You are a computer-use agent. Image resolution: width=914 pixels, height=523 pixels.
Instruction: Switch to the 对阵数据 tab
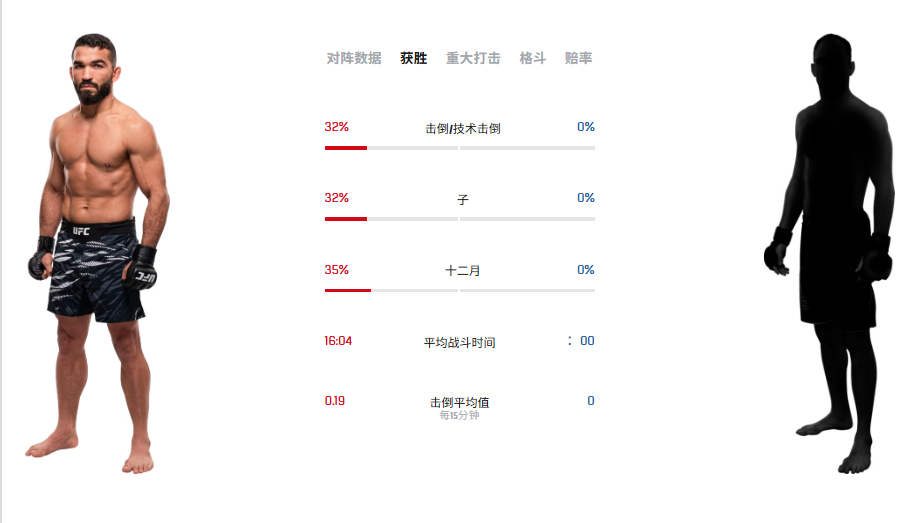(x=354, y=58)
